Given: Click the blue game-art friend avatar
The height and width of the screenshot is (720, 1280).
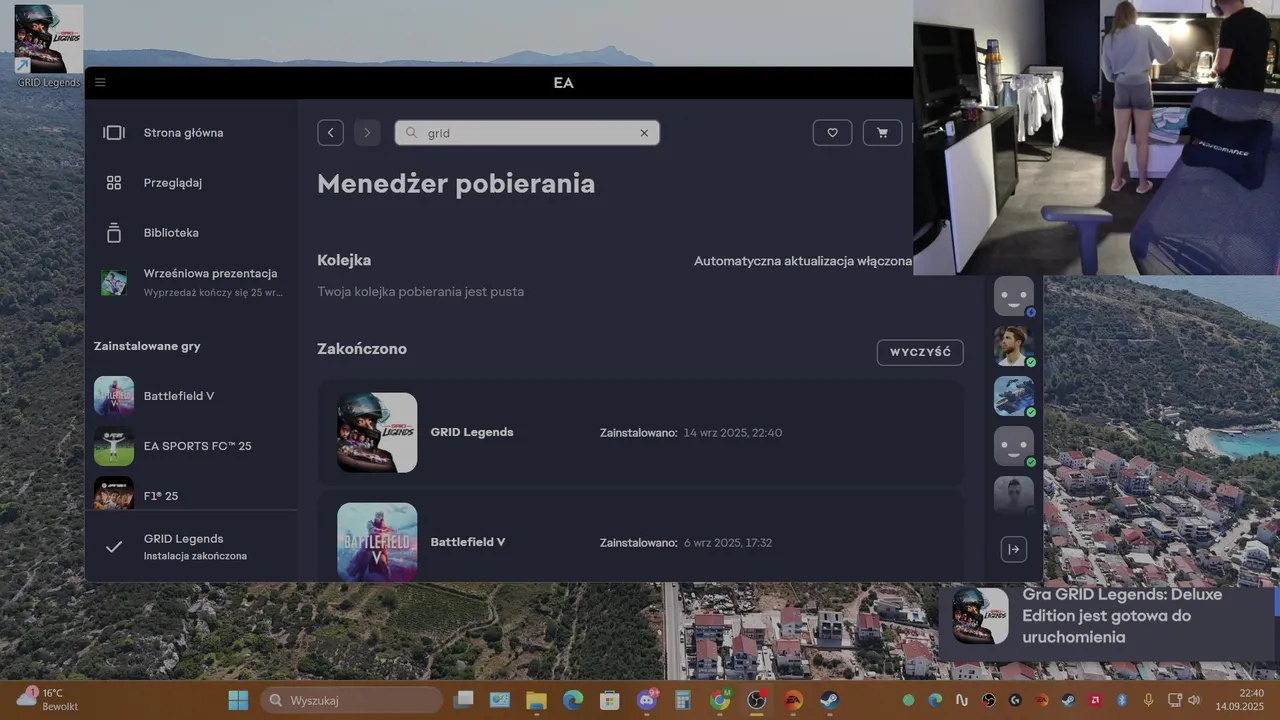Looking at the screenshot, I should point(1014,396).
